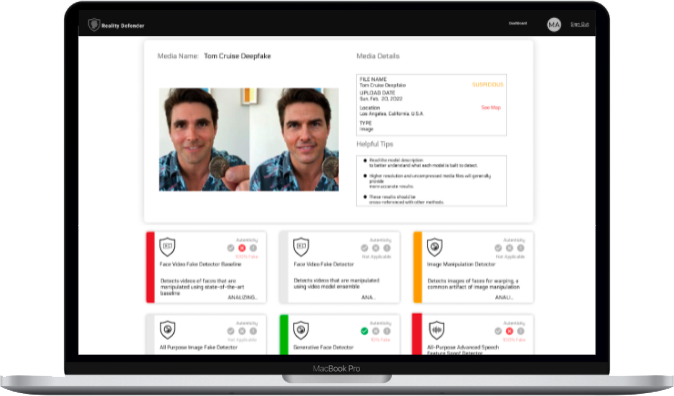The height and width of the screenshot is (396, 674).
Task: Click the SUSPICIOUS status label
Action: tap(487, 85)
